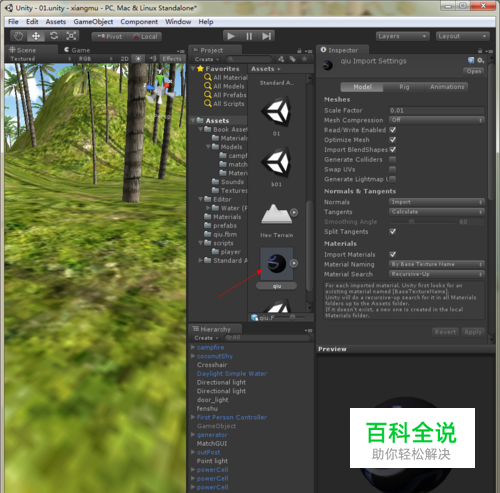Open the Mesh Compression dropdown
Image resolution: width=500 pixels, height=493 pixels.
click(437, 120)
